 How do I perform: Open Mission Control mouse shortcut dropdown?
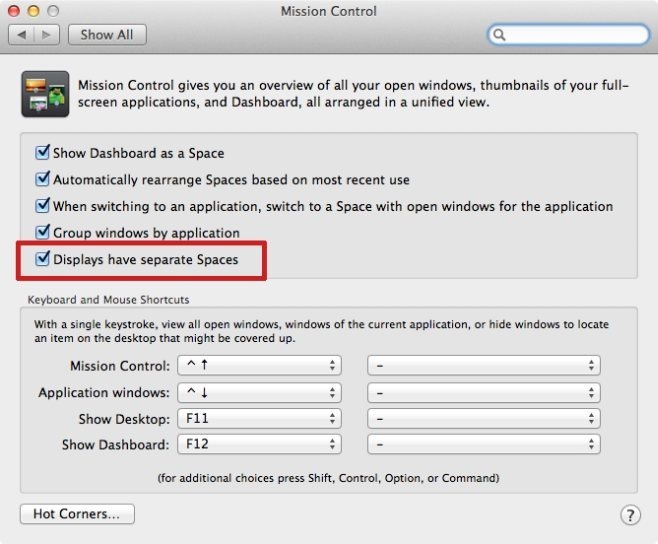point(484,365)
